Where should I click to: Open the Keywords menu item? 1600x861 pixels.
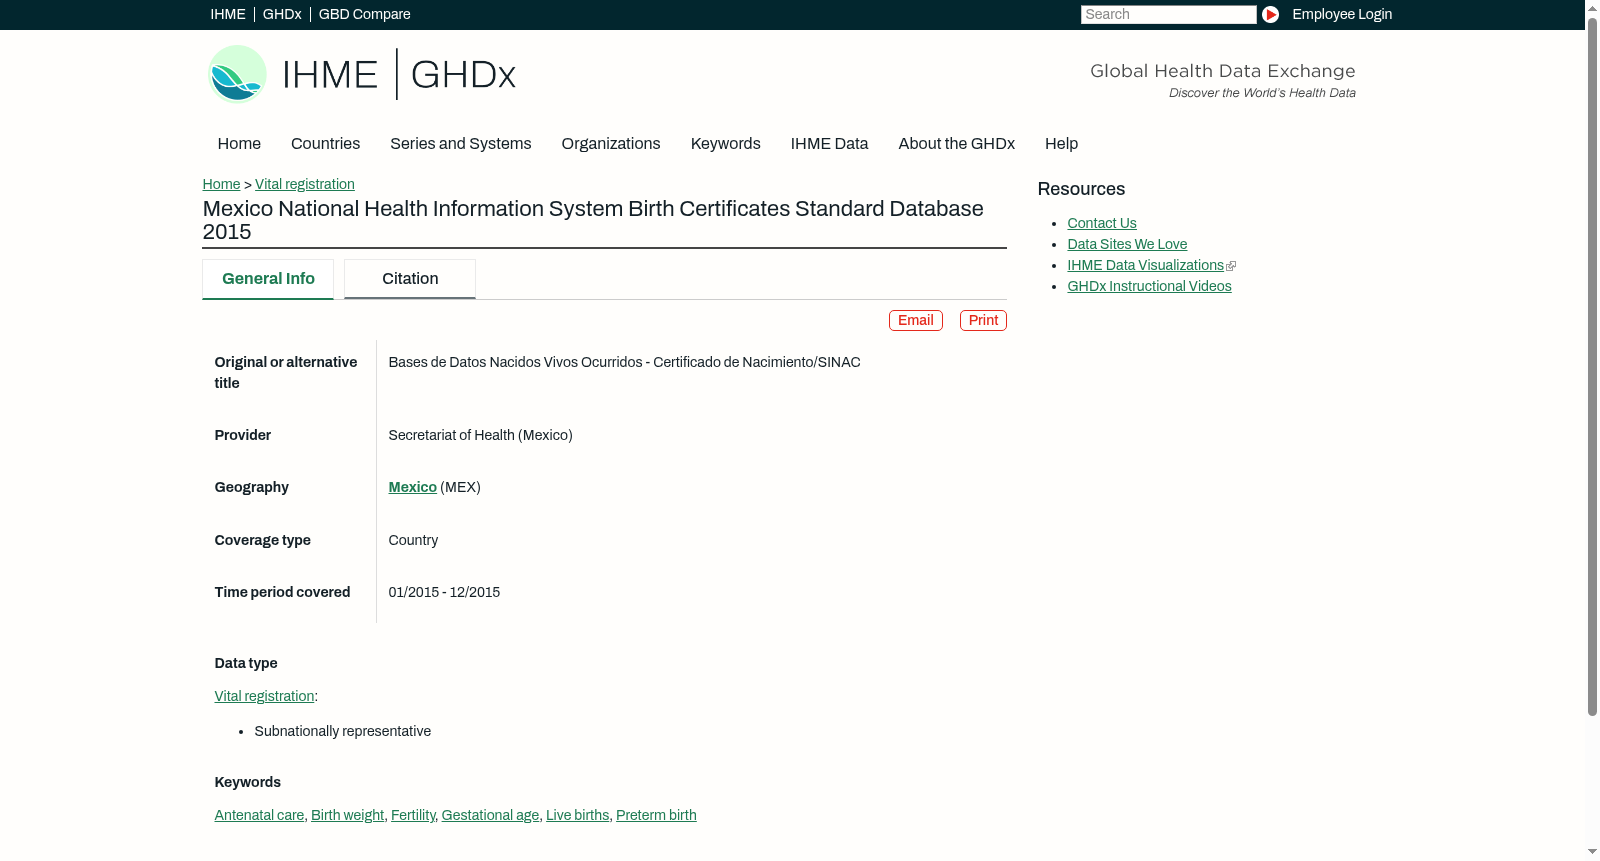(x=725, y=144)
